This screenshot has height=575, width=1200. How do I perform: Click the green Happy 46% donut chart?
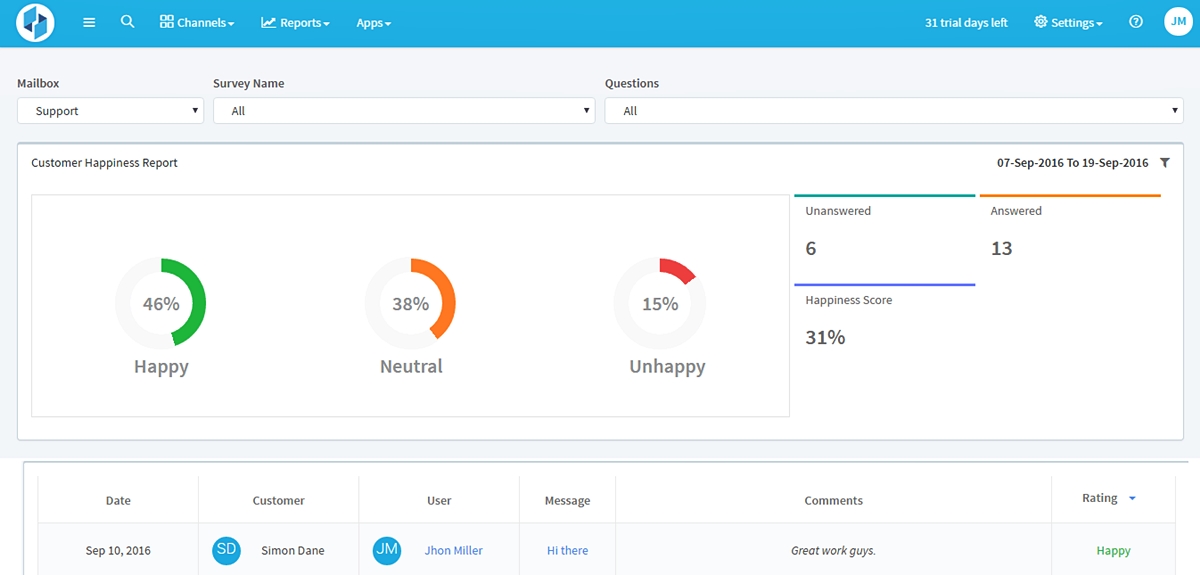pos(160,303)
